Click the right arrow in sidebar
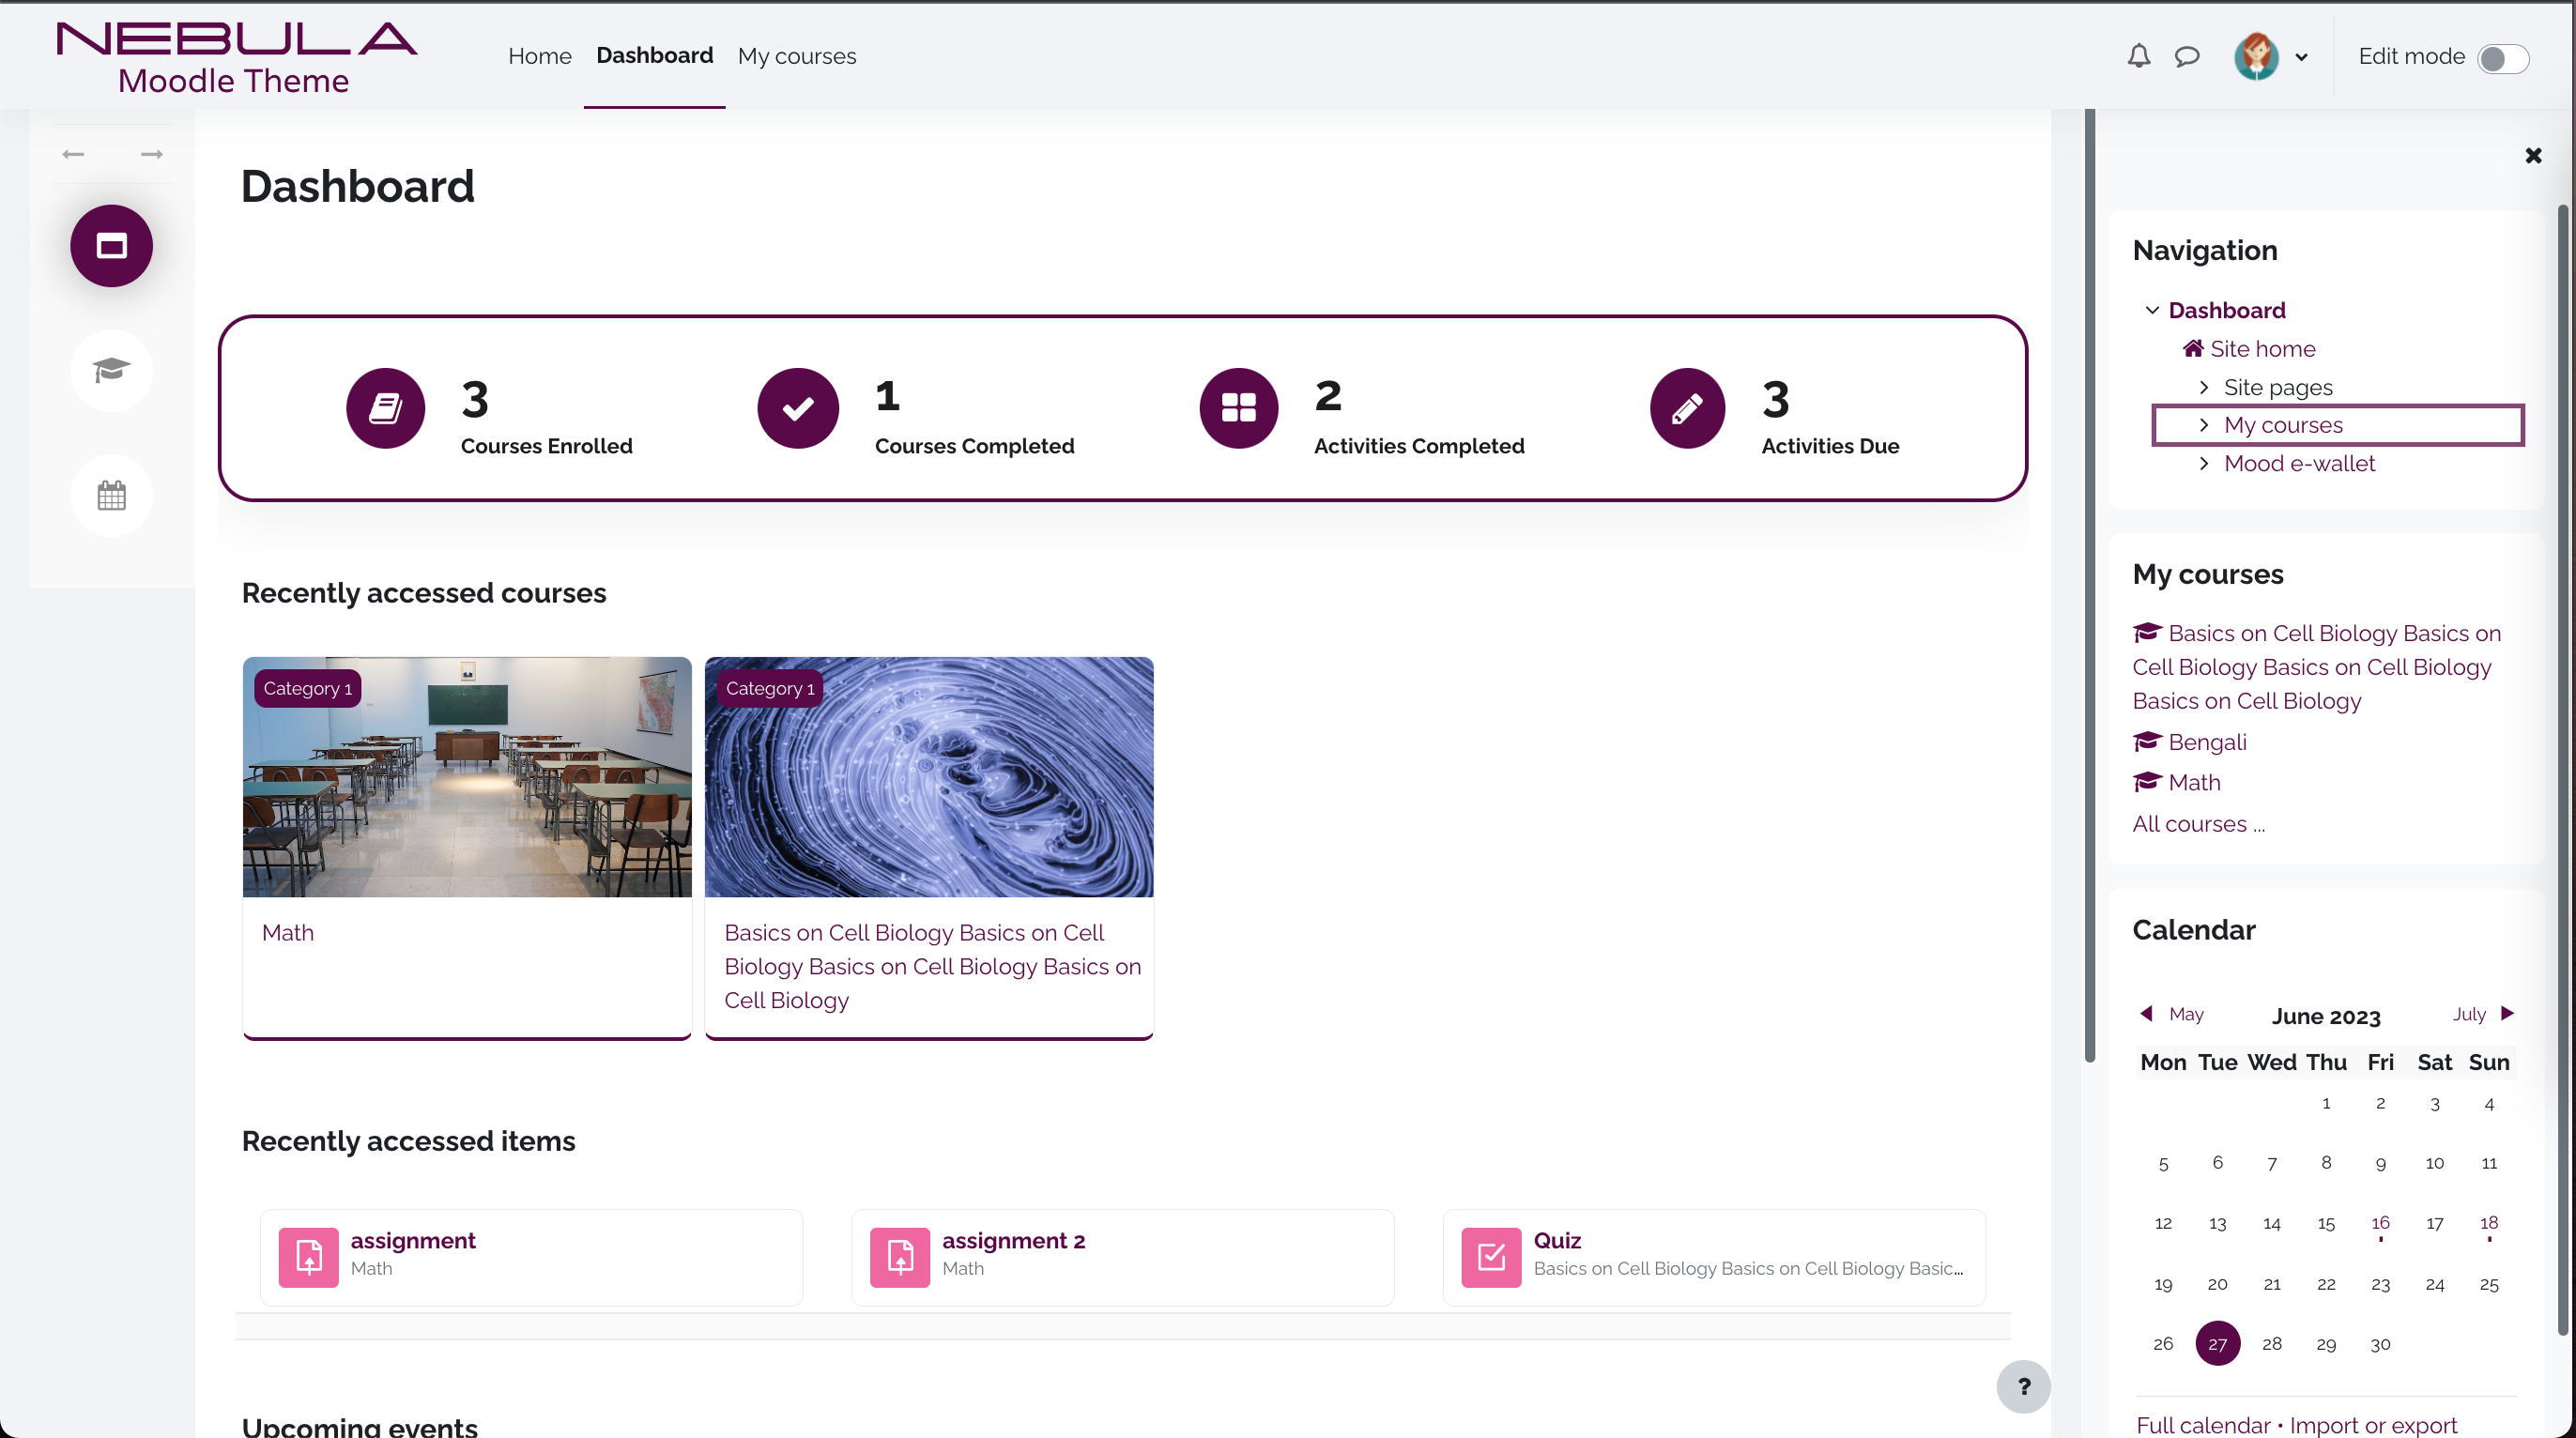The width and height of the screenshot is (2576, 1438). [151, 154]
